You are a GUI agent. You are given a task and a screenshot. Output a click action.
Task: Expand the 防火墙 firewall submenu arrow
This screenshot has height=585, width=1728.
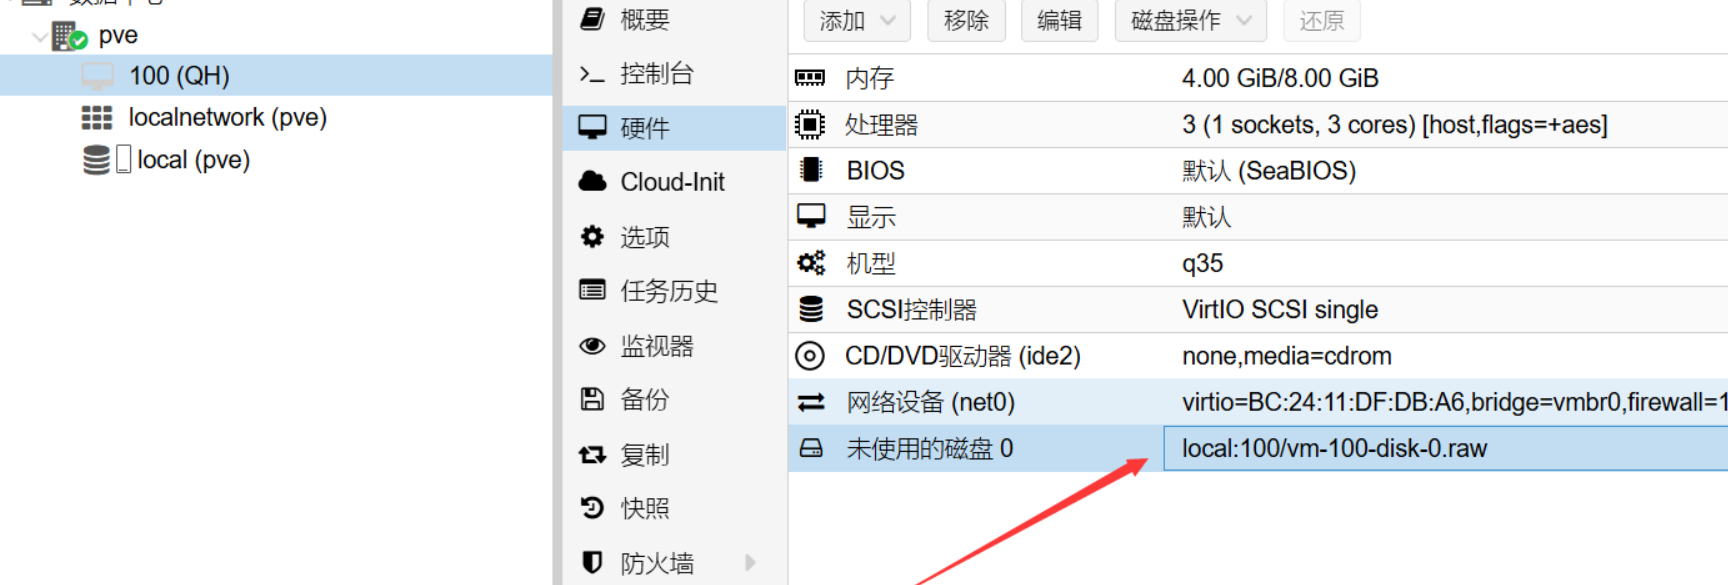point(750,563)
